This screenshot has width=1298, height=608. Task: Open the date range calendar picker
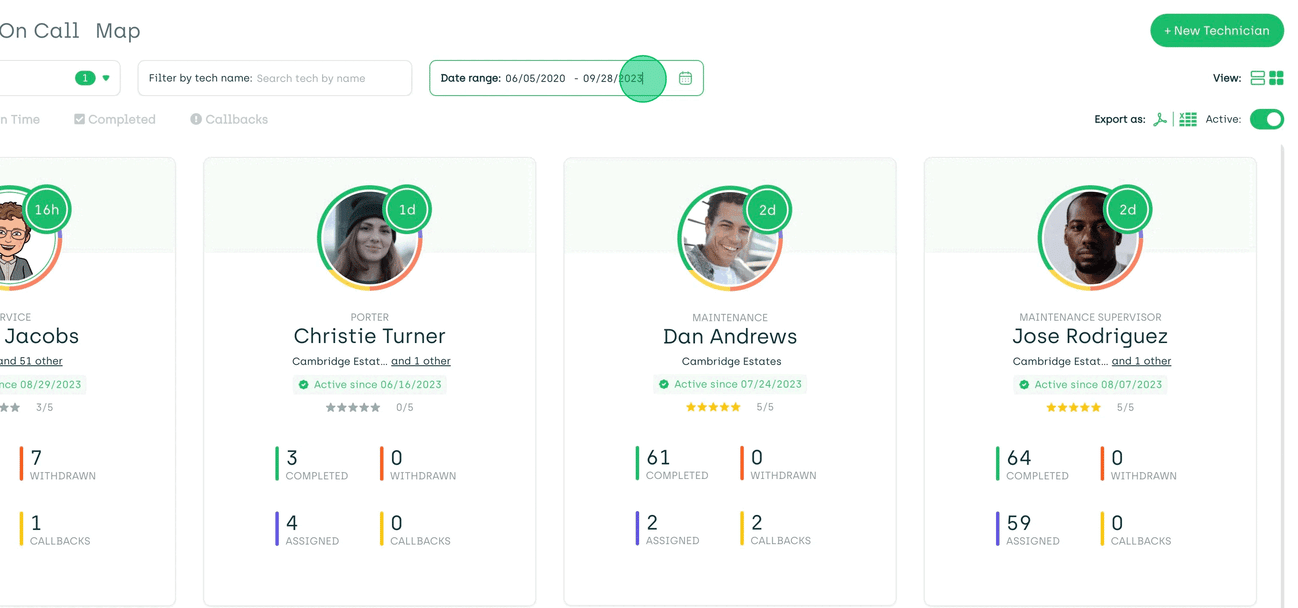point(685,78)
